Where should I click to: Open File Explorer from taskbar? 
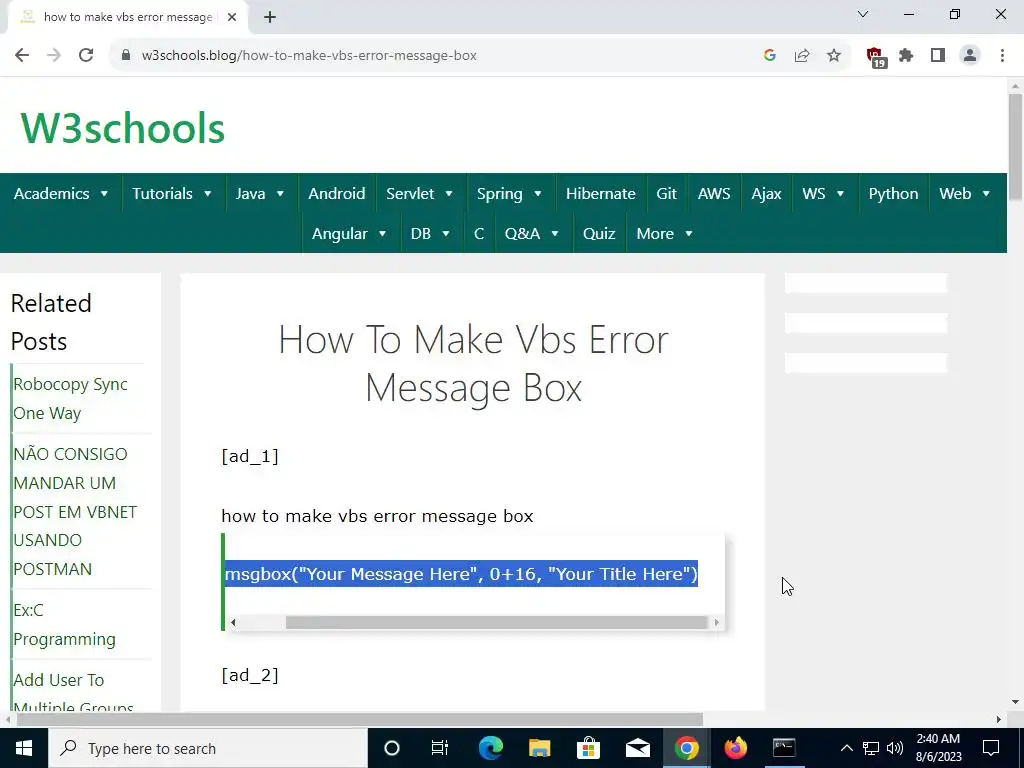539,748
